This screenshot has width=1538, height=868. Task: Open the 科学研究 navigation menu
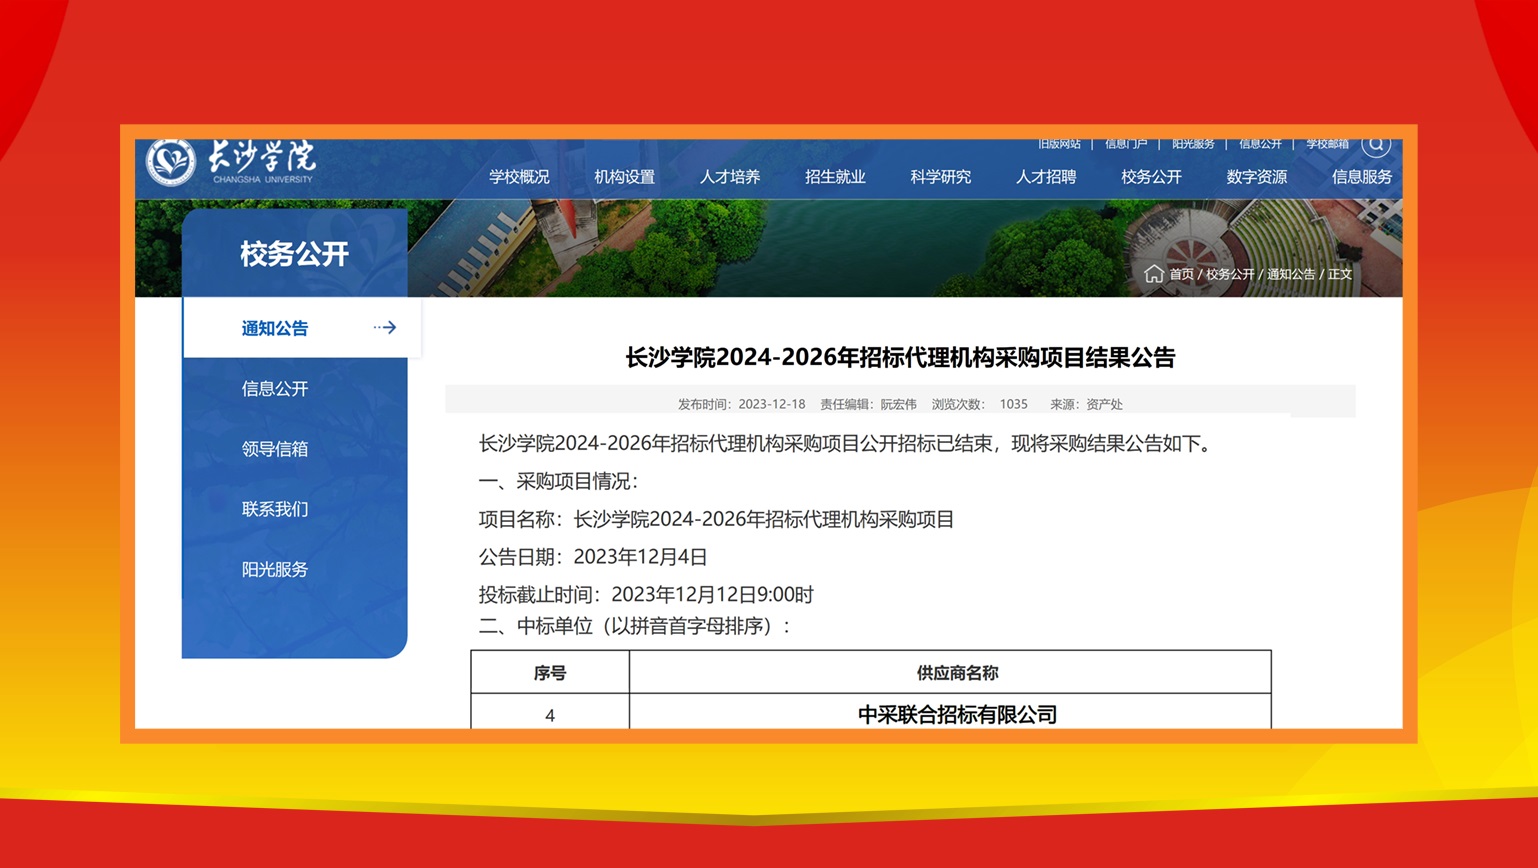coord(940,177)
